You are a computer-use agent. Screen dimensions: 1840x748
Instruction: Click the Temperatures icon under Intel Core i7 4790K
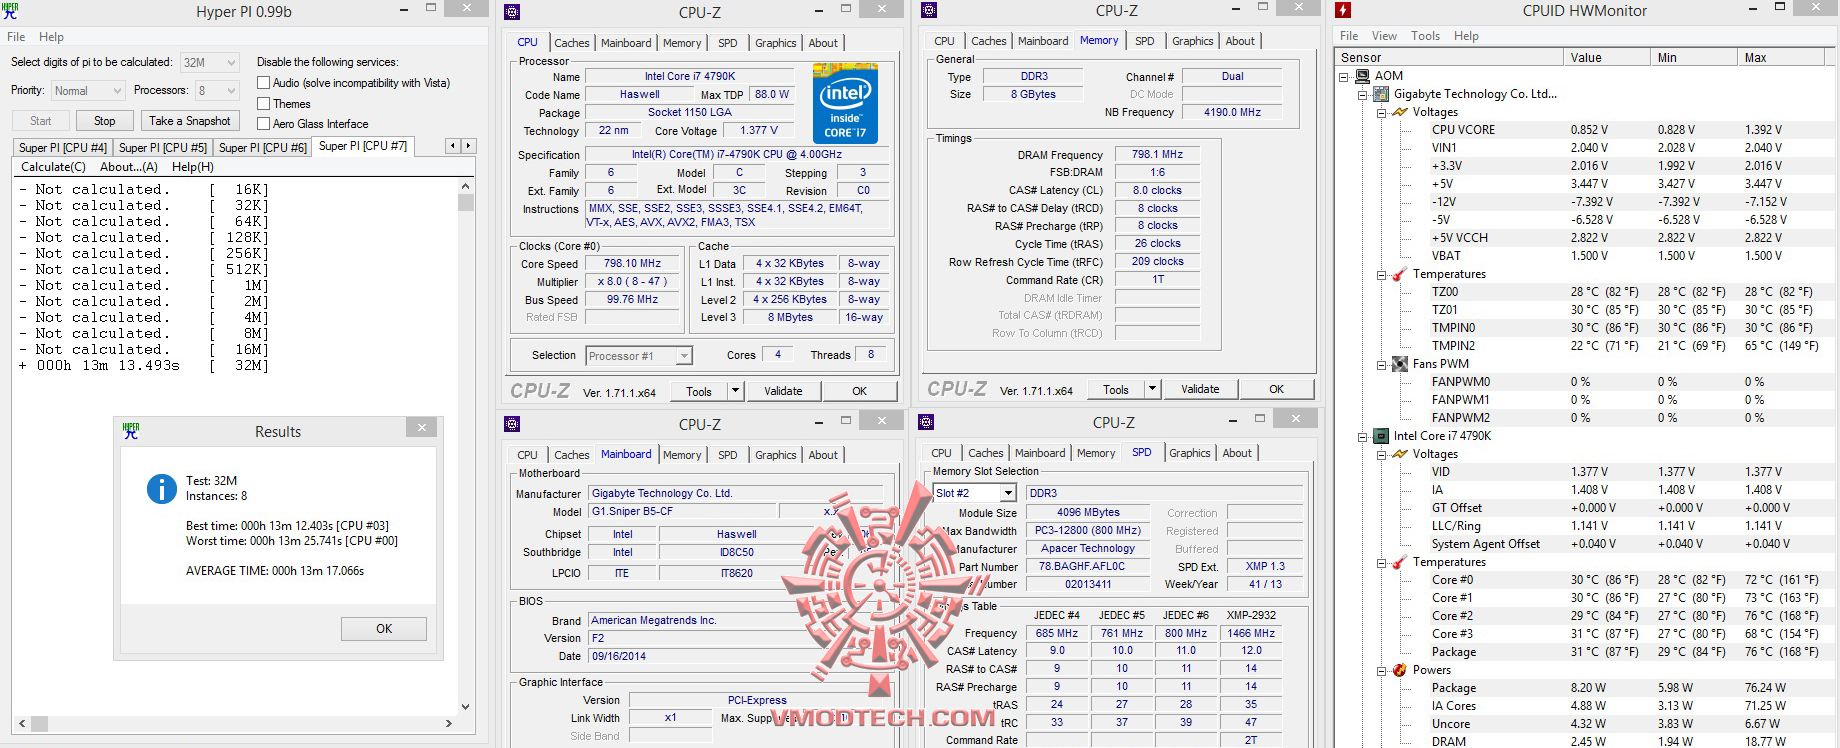coord(1400,562)
